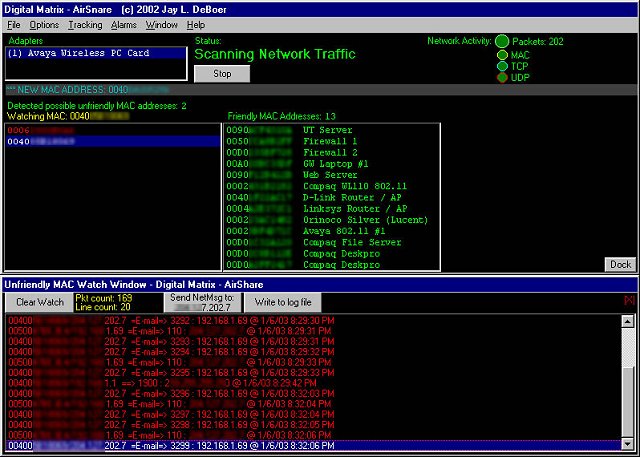Select unfriendly MAC starting with 0006
Image resolution: width=640 pixels, height=457 pixels.
click(x=113, y=131)
